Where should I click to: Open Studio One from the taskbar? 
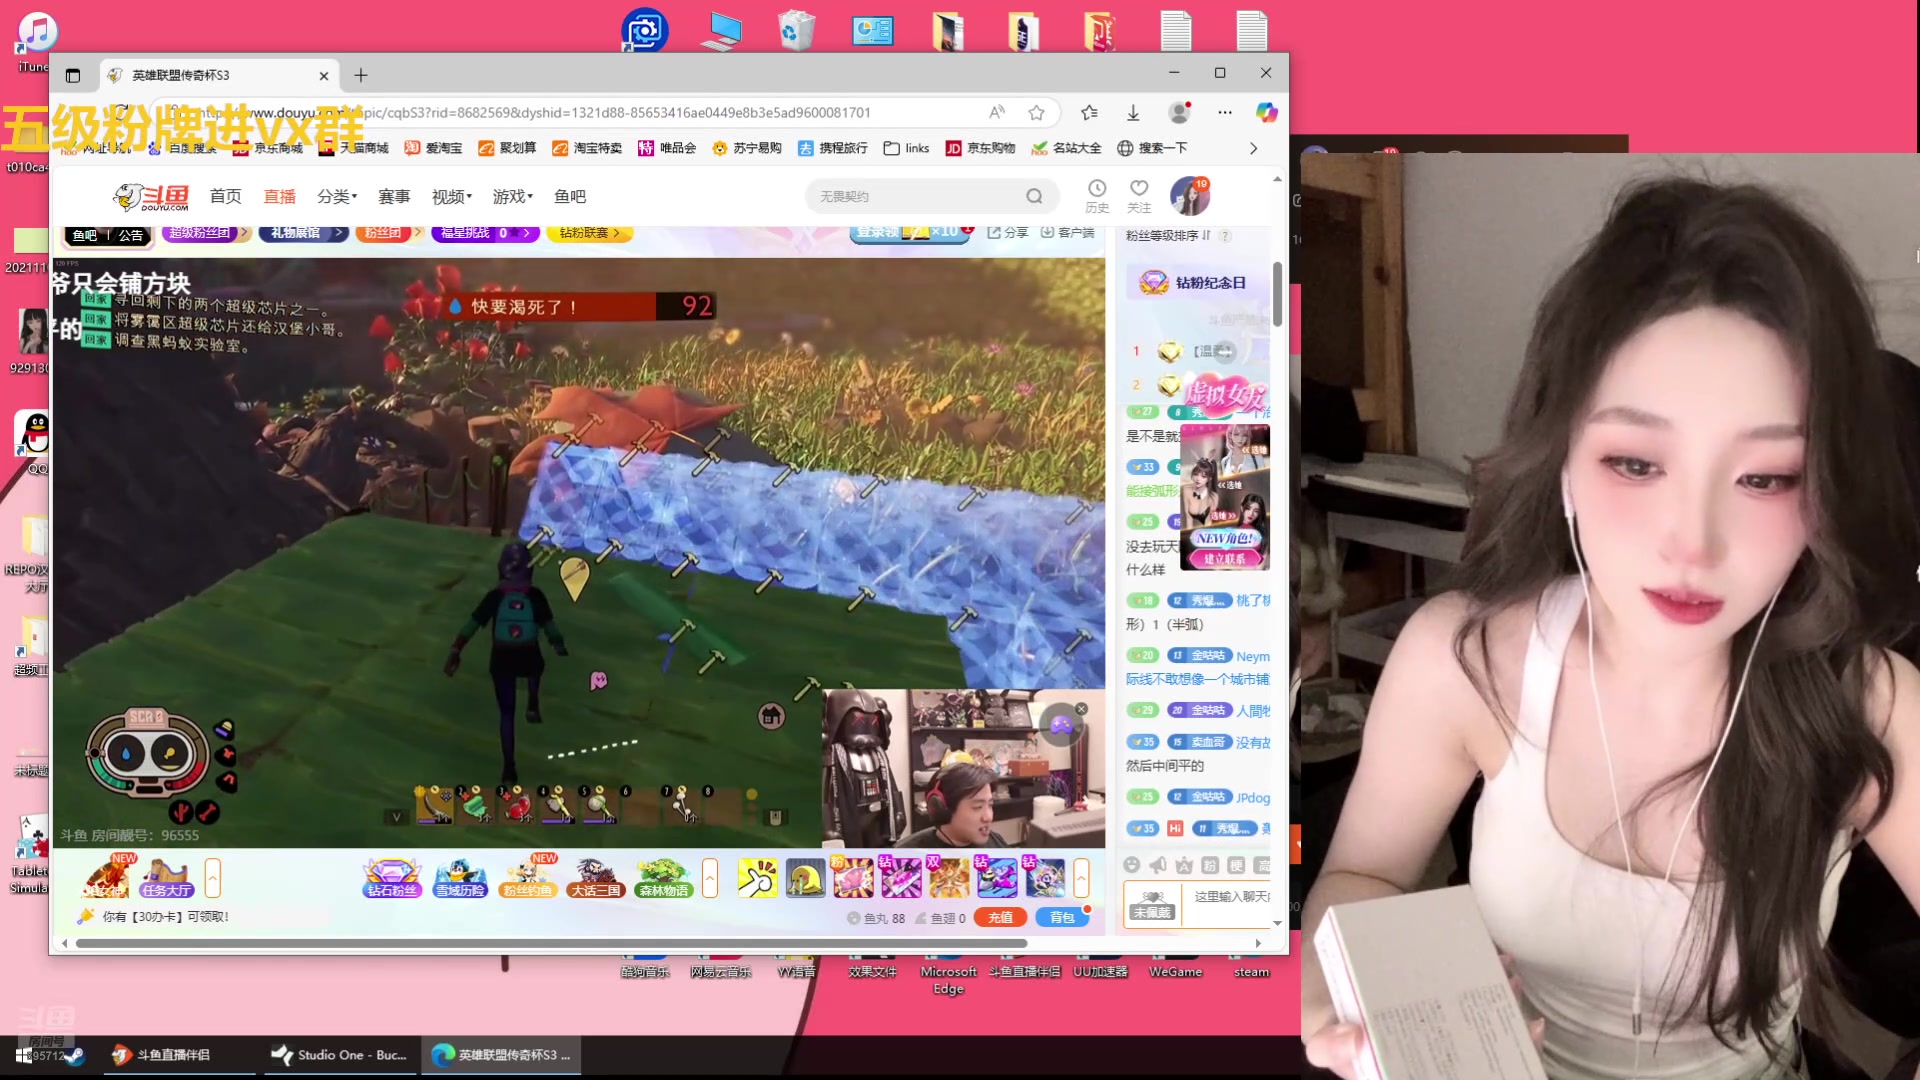(339, 1055)
